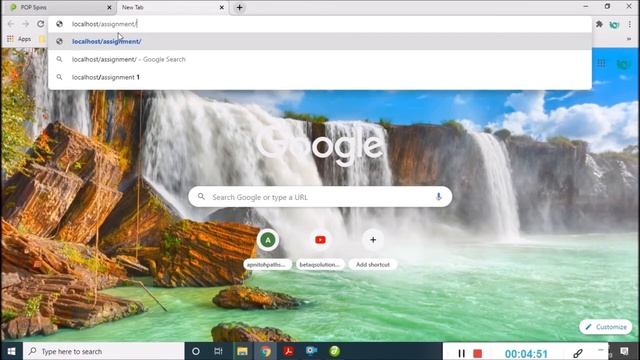Image resolution: width=640 pixels, height=360 pixels.
Task: Close the New Tab tab
Action: tap(222, 7)
